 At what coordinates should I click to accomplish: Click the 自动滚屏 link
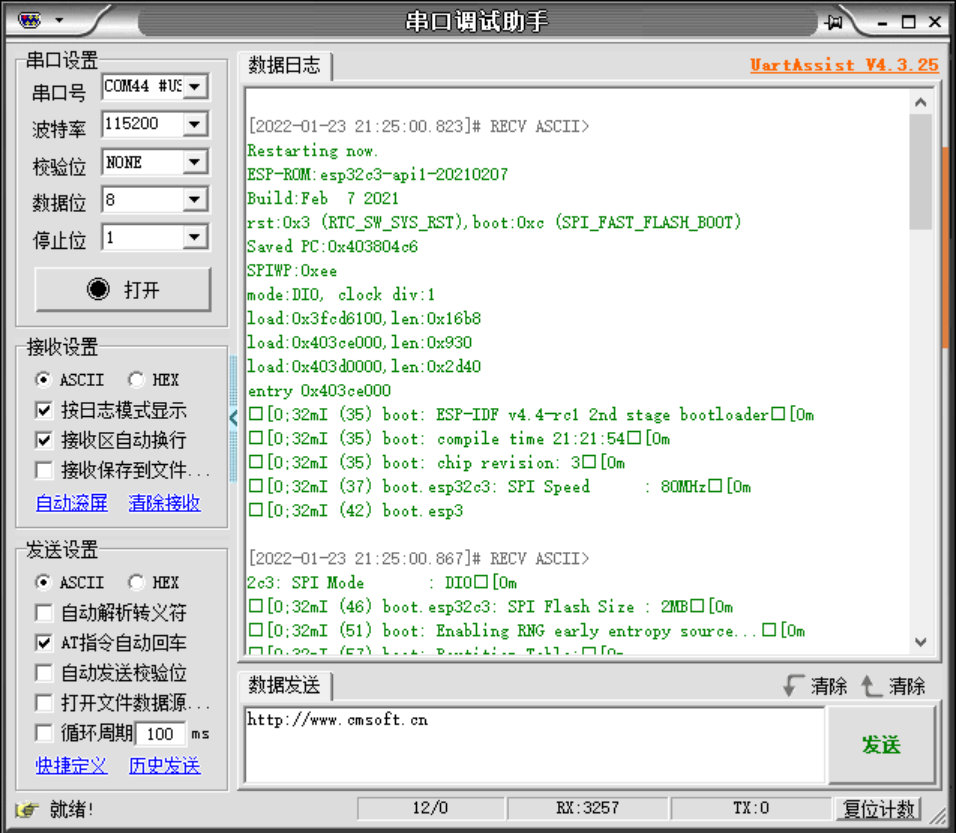71,503
